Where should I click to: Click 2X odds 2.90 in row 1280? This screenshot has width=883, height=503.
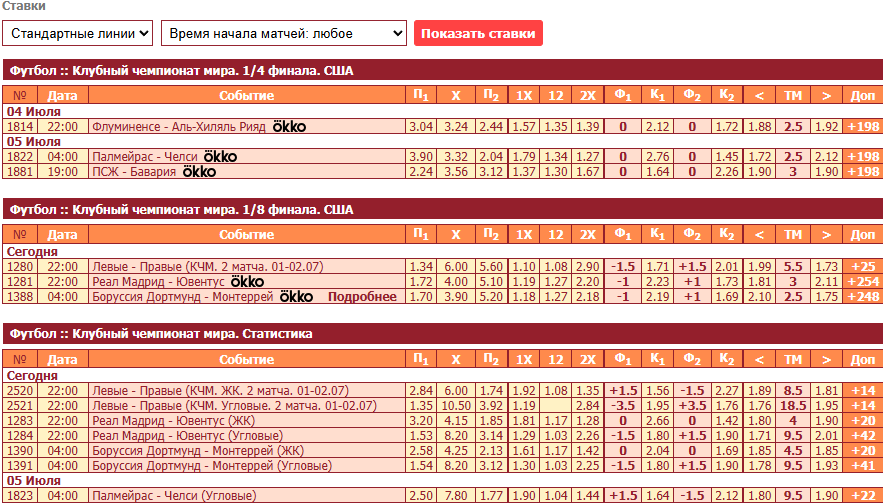[587, 266]
